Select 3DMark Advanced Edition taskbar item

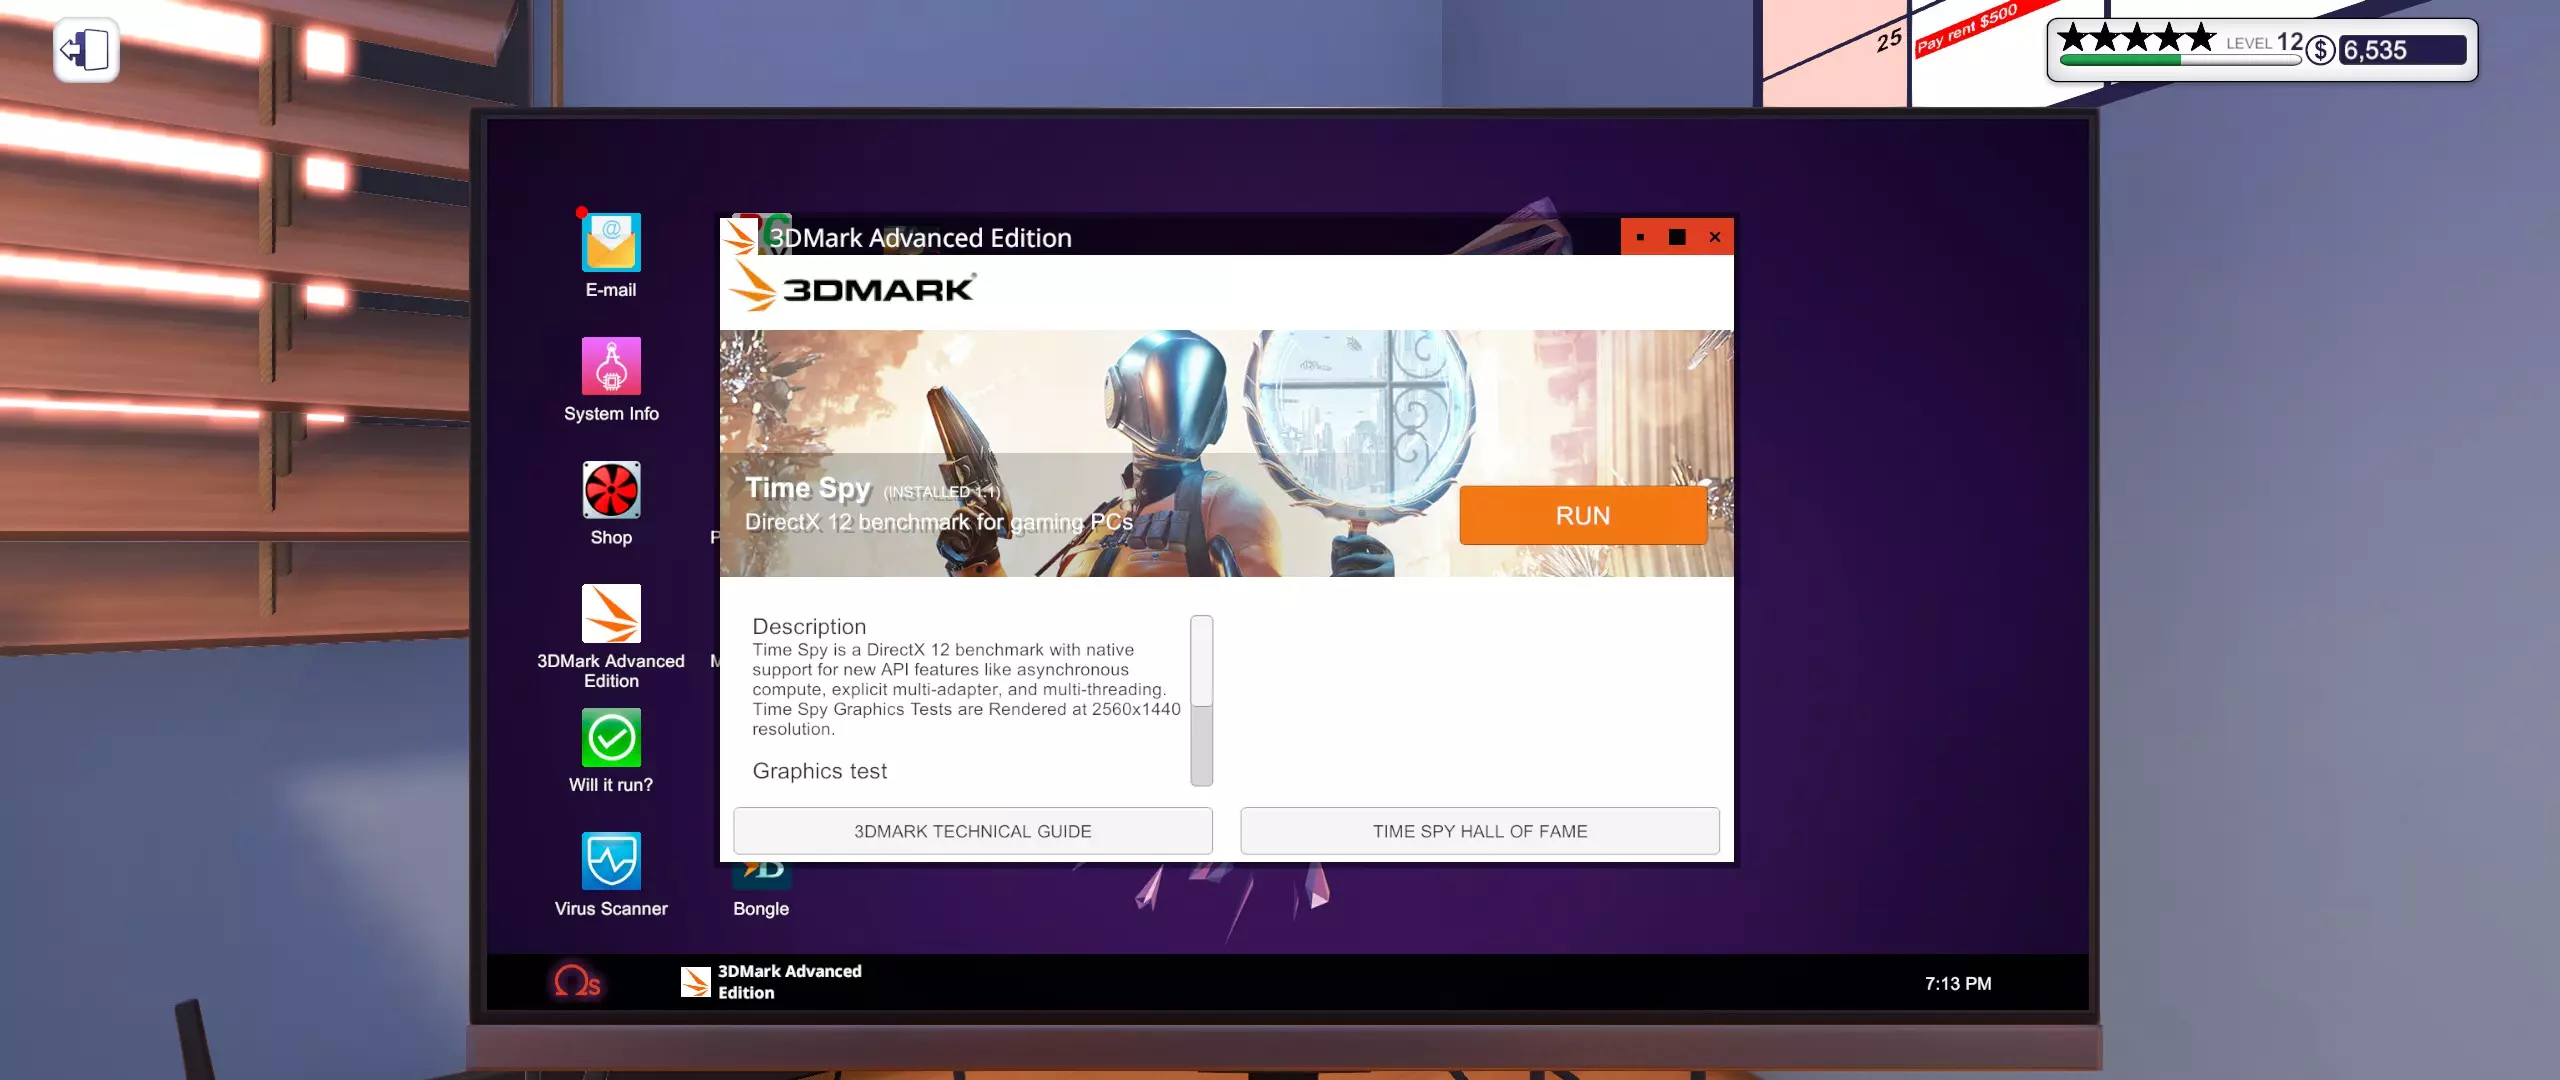772,982
